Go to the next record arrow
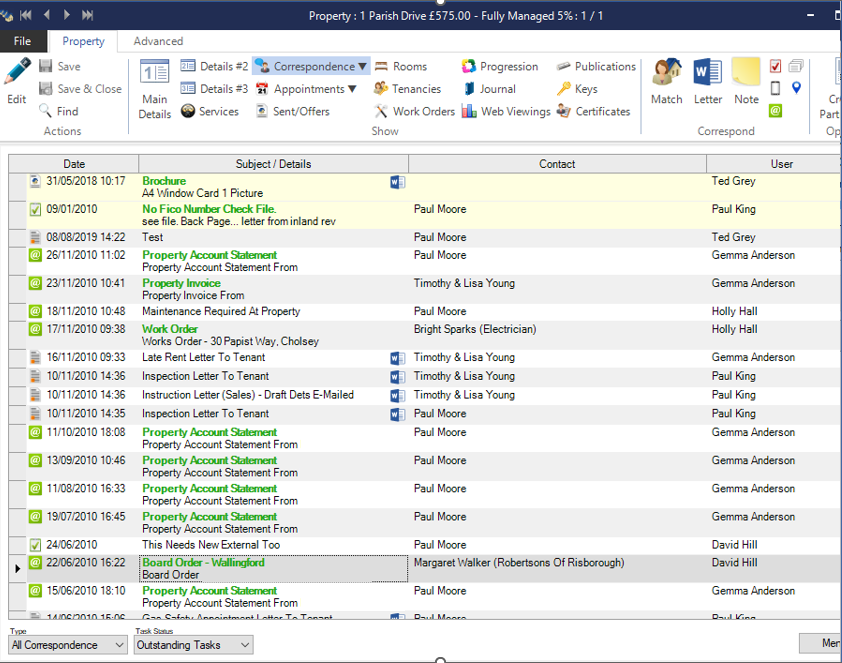This screenshot has height=663, width=842. (x=67, y=15)
